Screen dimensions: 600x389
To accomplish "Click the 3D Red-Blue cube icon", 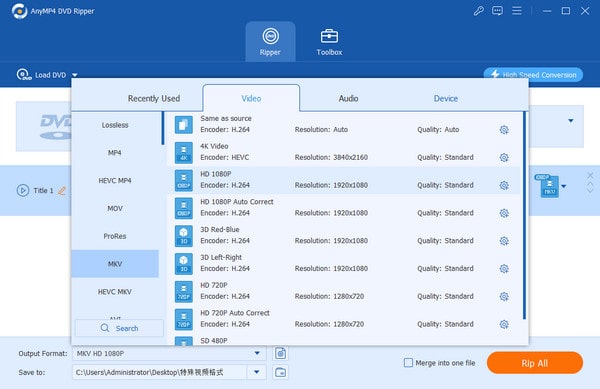I will tap(184, 236).
